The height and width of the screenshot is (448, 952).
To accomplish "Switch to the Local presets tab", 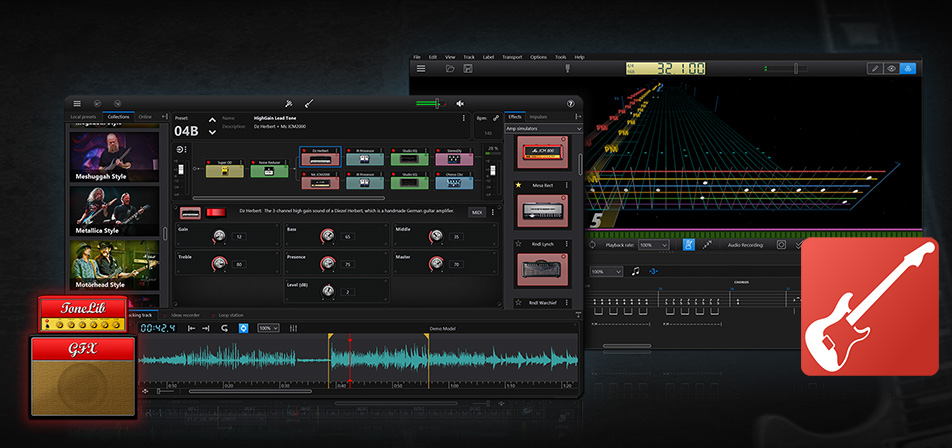I will pos(83,117).
